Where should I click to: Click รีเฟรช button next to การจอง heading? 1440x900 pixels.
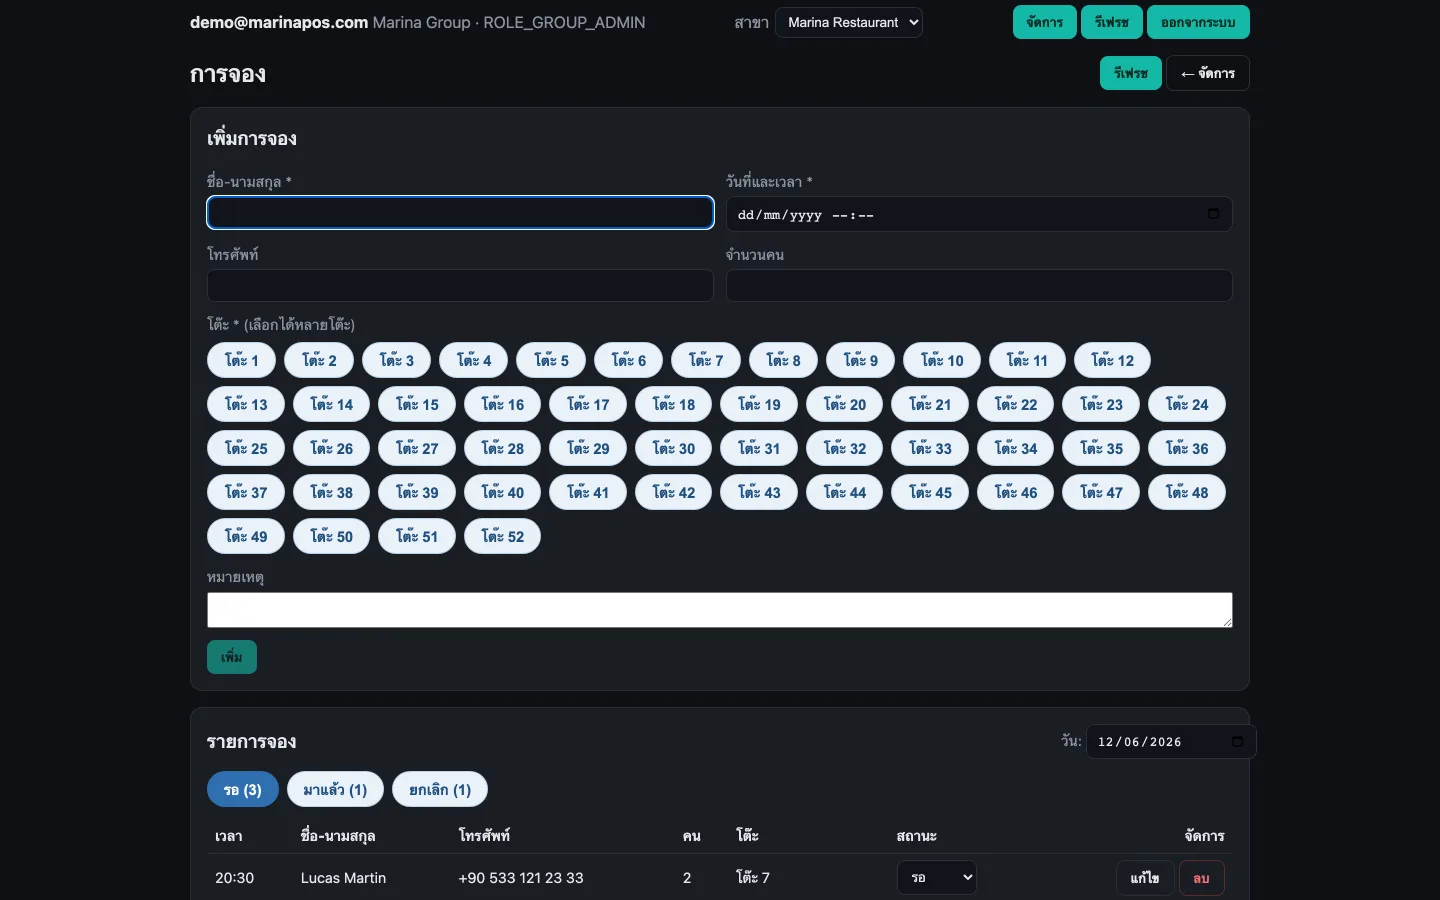(1131, 73)
